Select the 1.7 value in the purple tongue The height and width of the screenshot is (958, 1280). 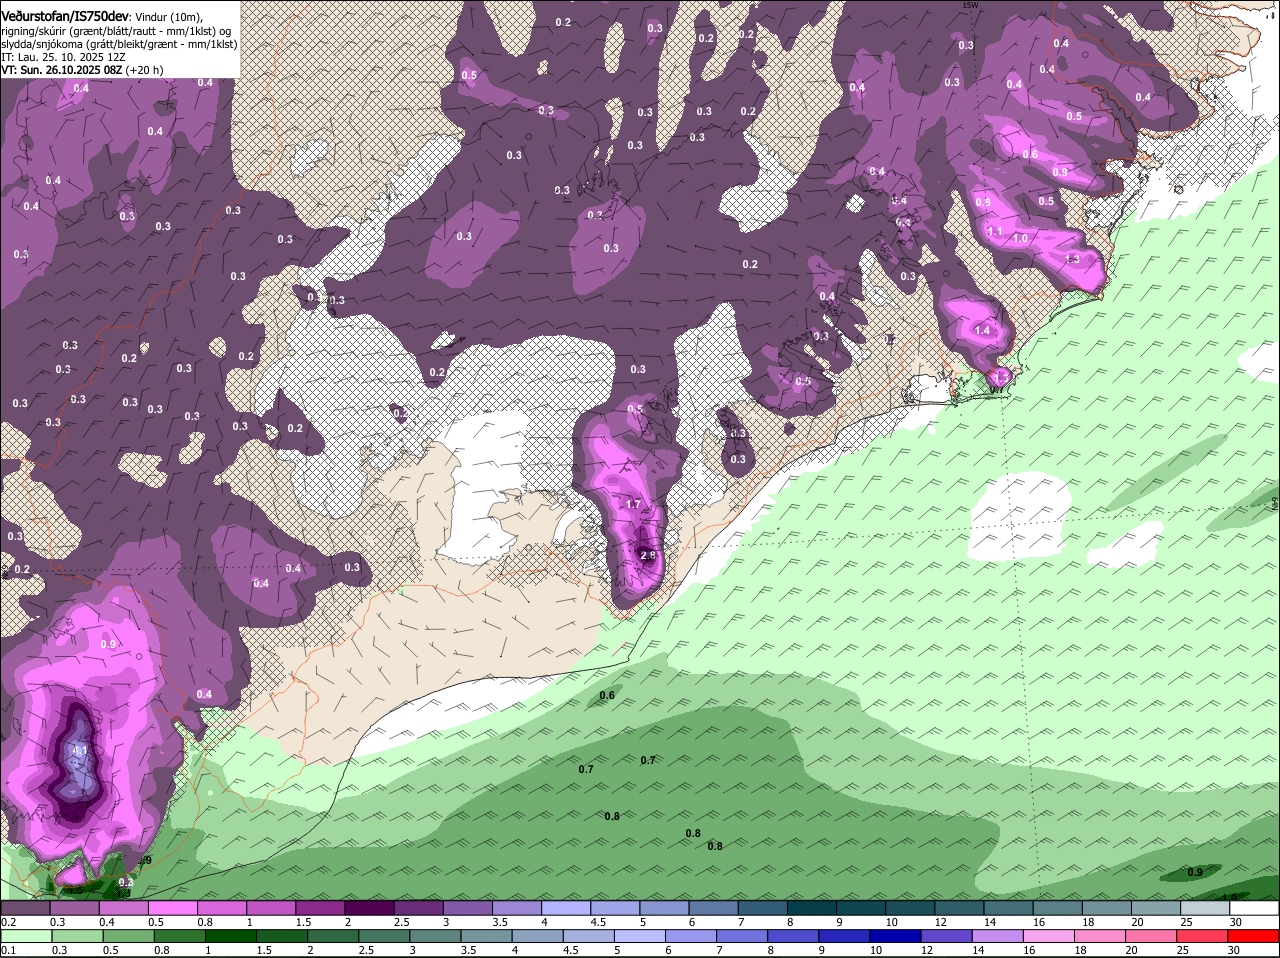[633, 504]
